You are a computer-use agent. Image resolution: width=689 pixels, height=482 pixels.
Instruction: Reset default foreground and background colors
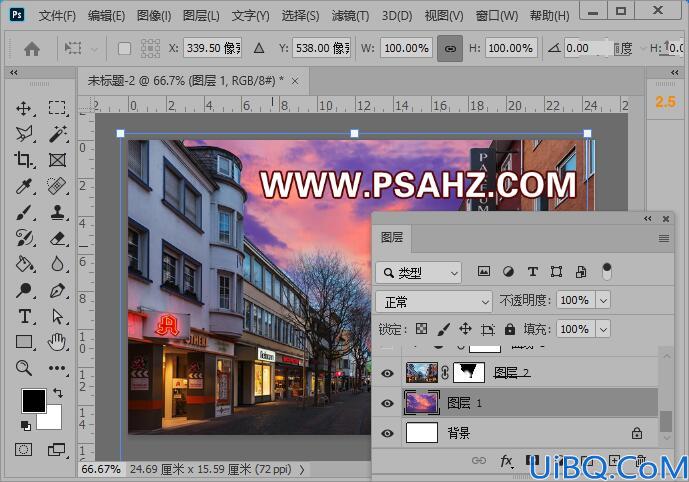[x=25, y=425]
